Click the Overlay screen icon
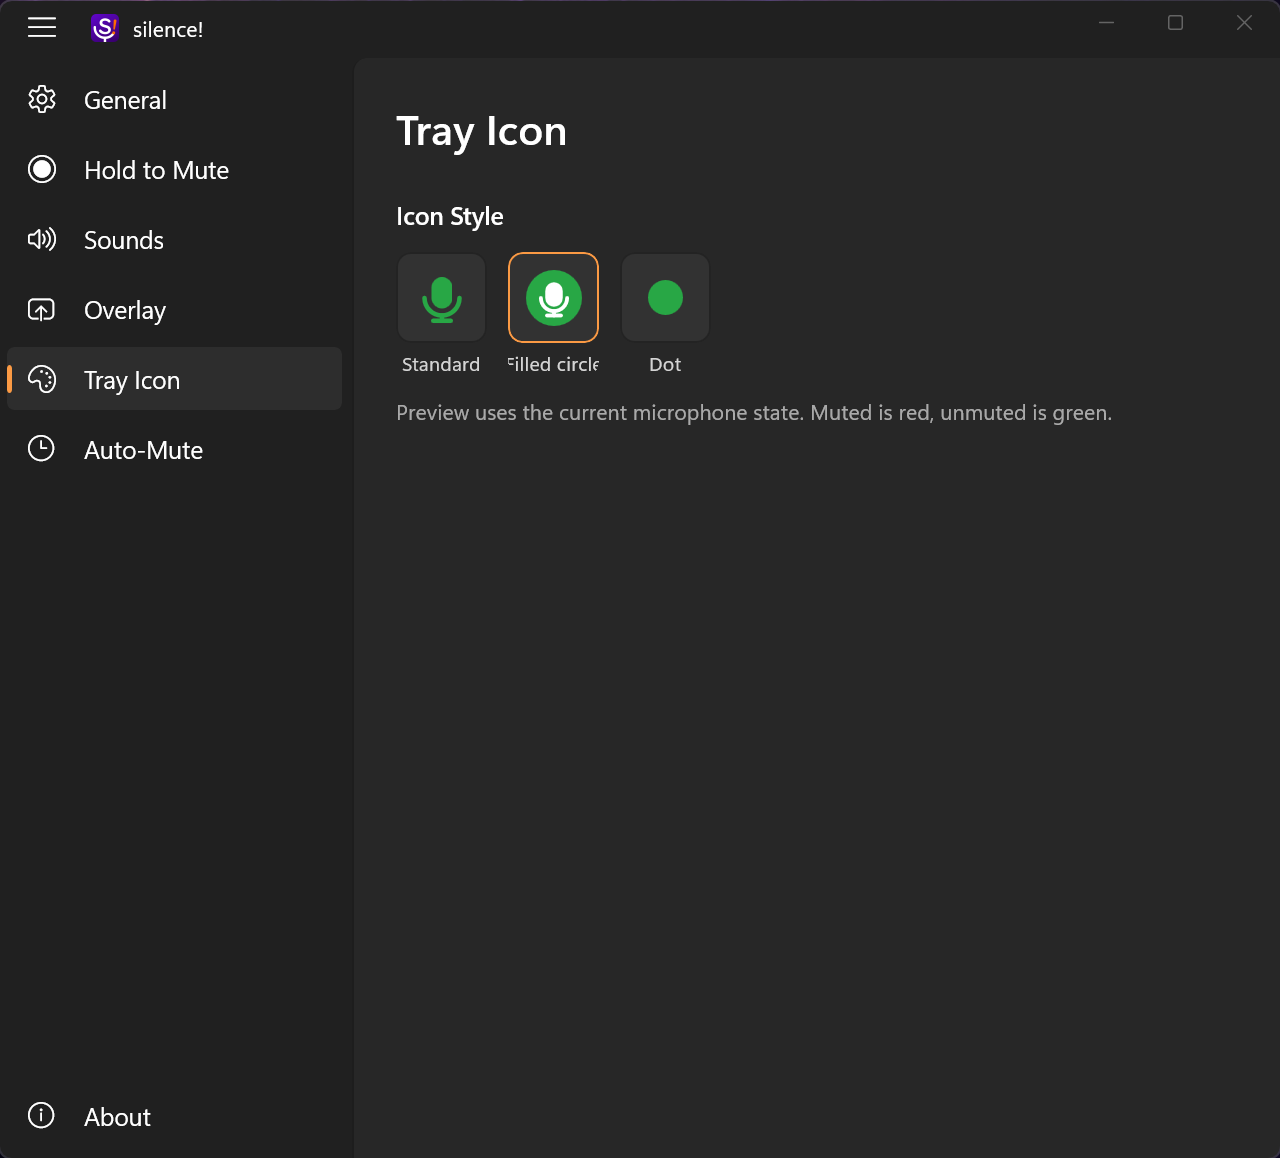1280x1158 pixels. click(x=42, y=310)
